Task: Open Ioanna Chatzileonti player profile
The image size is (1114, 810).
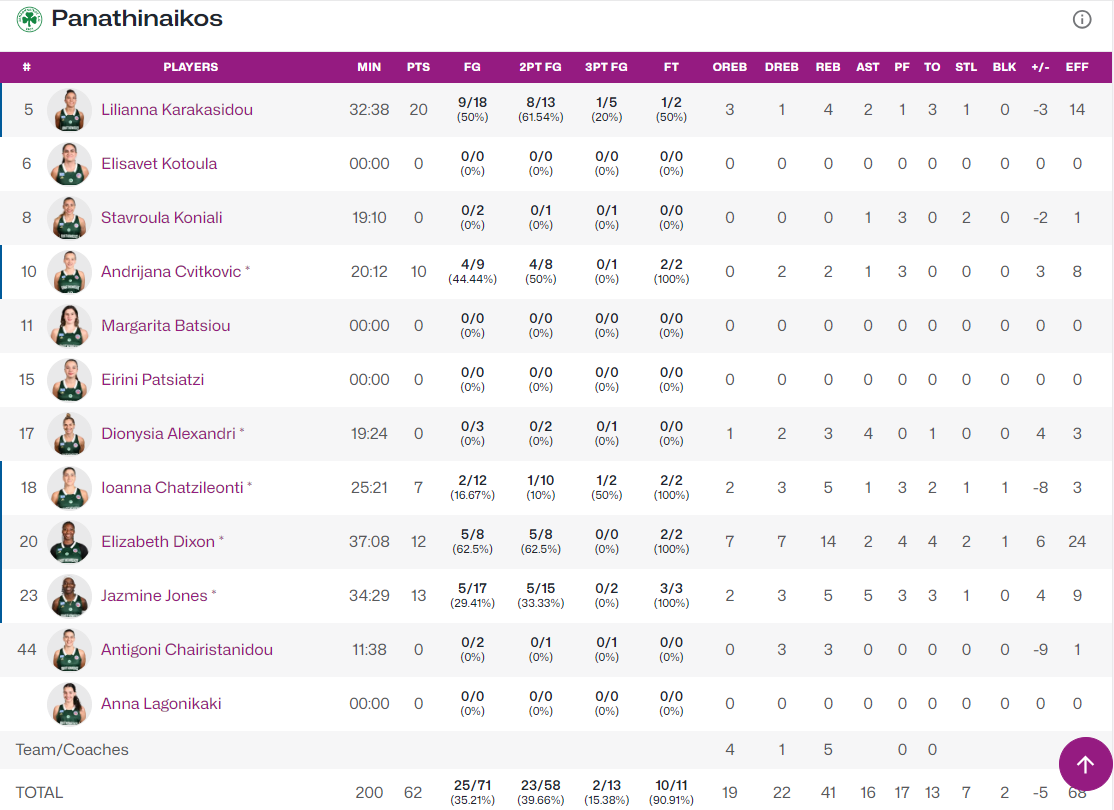Action: (172, 487)
